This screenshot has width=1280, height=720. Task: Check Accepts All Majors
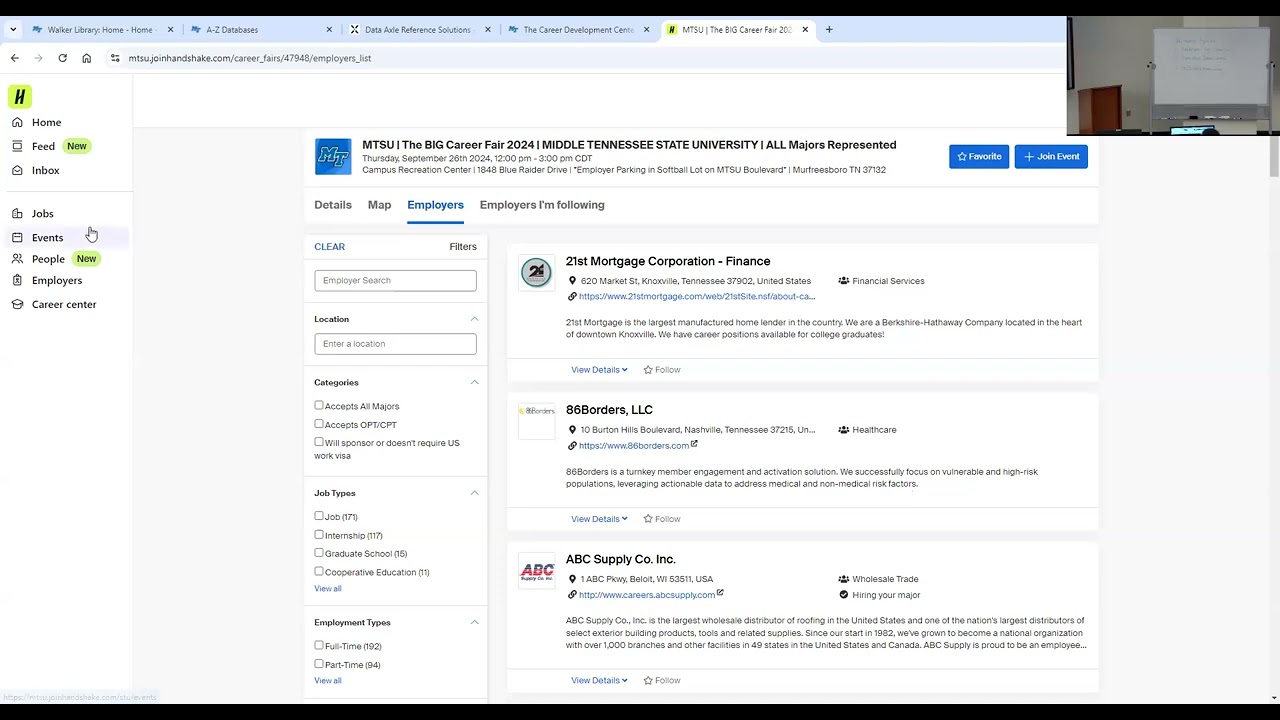tap(319, 406)
